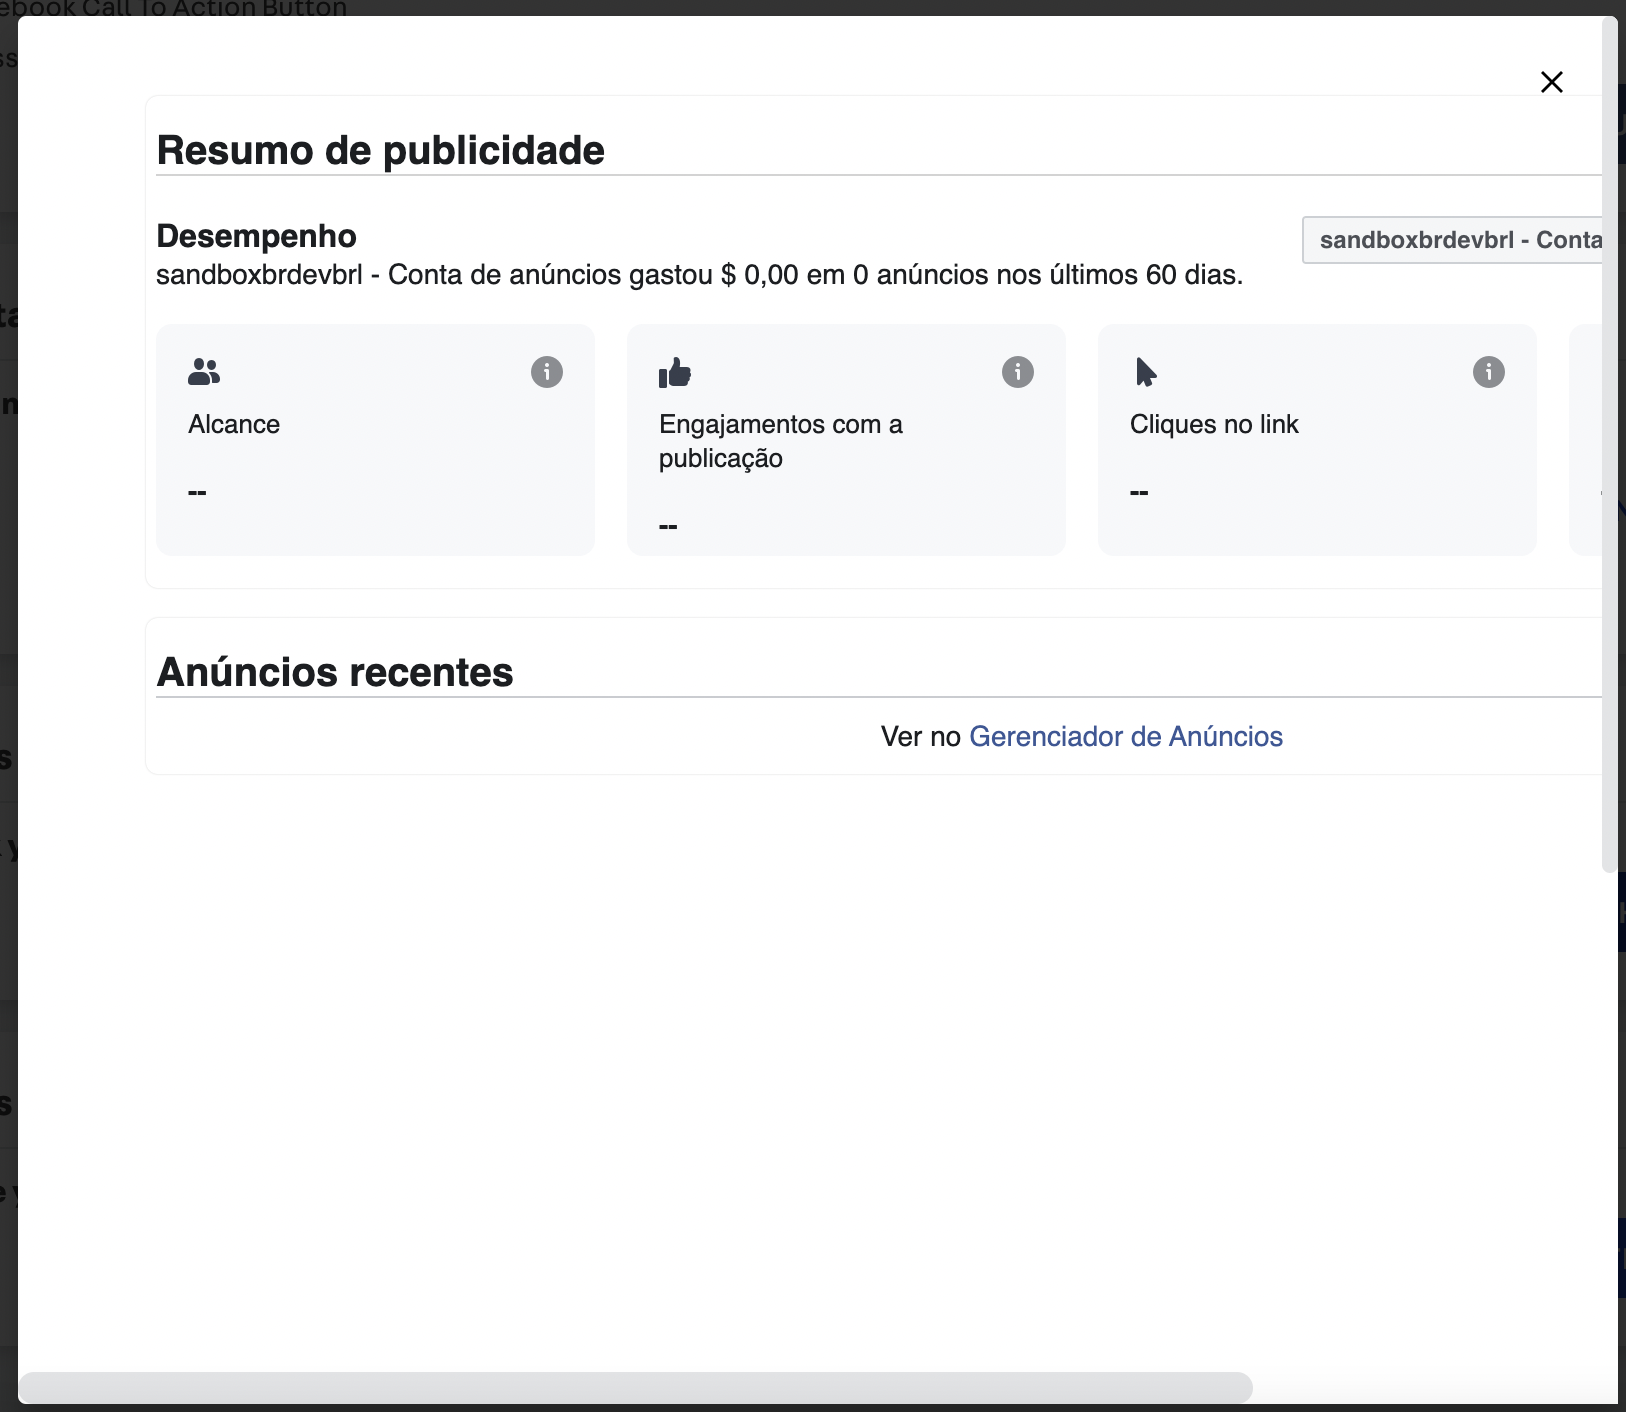The width and height of the screenshot is (1626, 1412).
Task: Click the horizontal scrollbar at dialog bottom
Action: 636,1387
